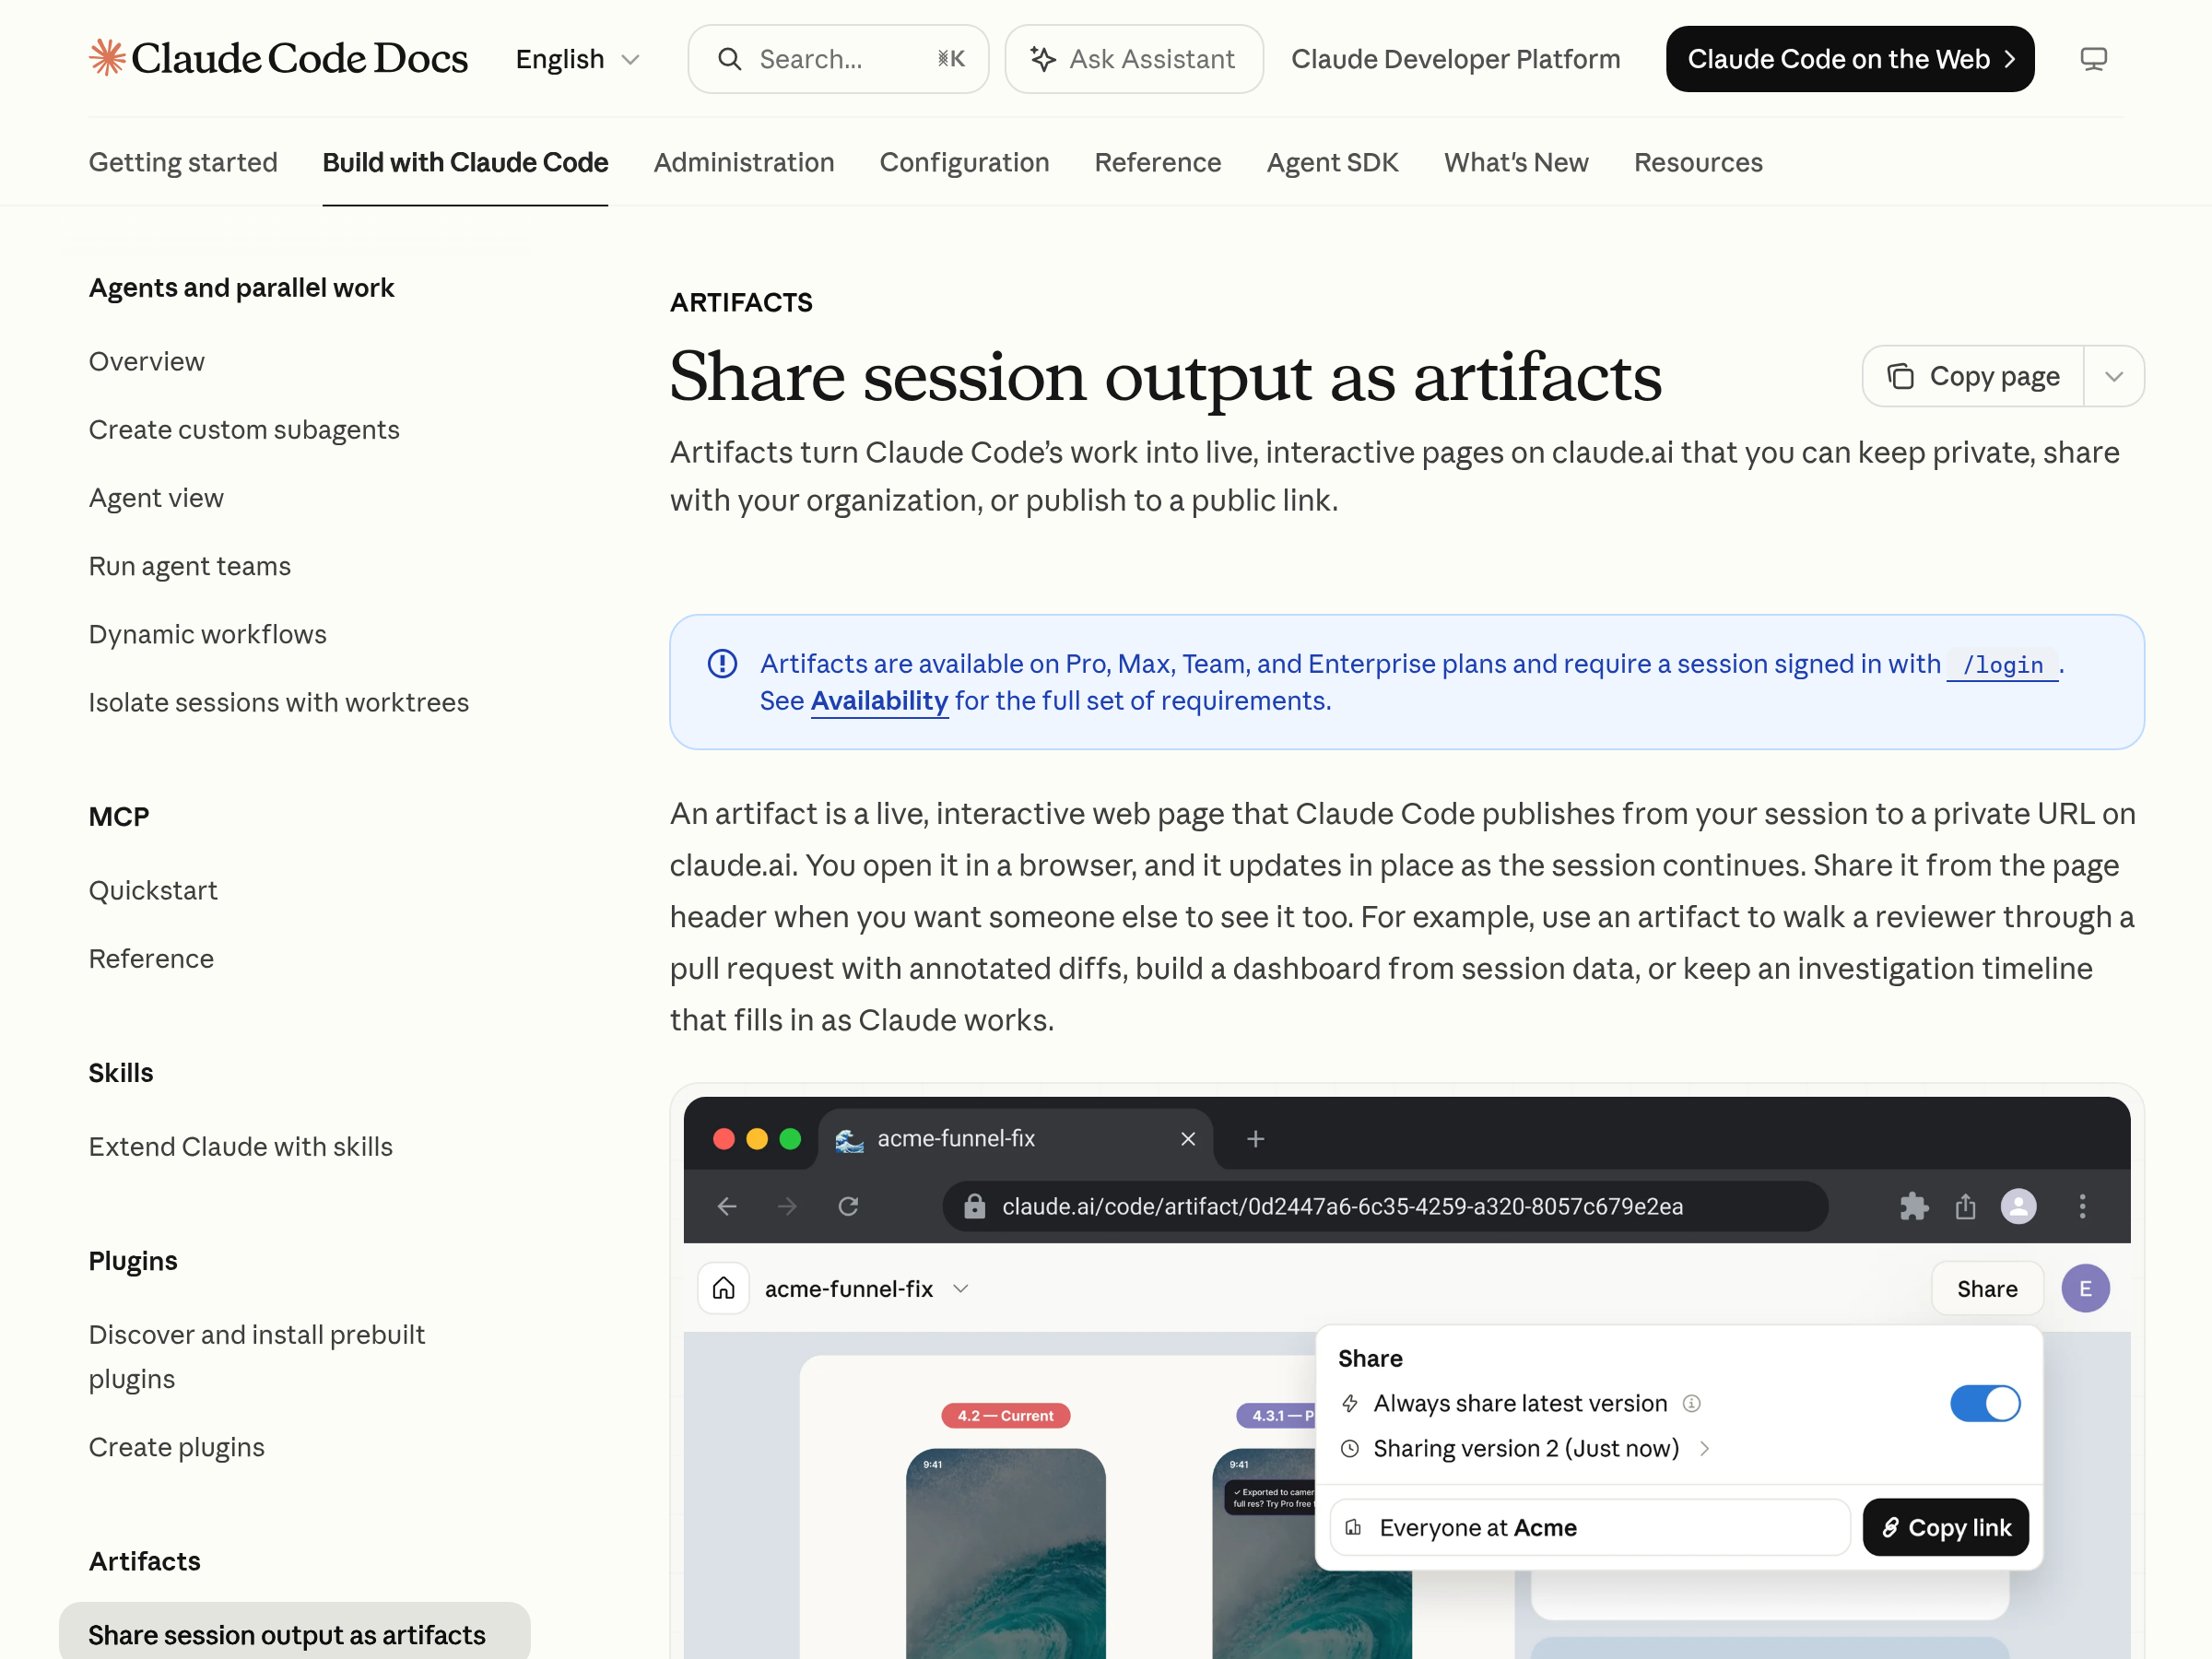This screenshot has width=2212, height=1659.
Task: Click the search magnifier icon
Action: click(x=730, y=59)
